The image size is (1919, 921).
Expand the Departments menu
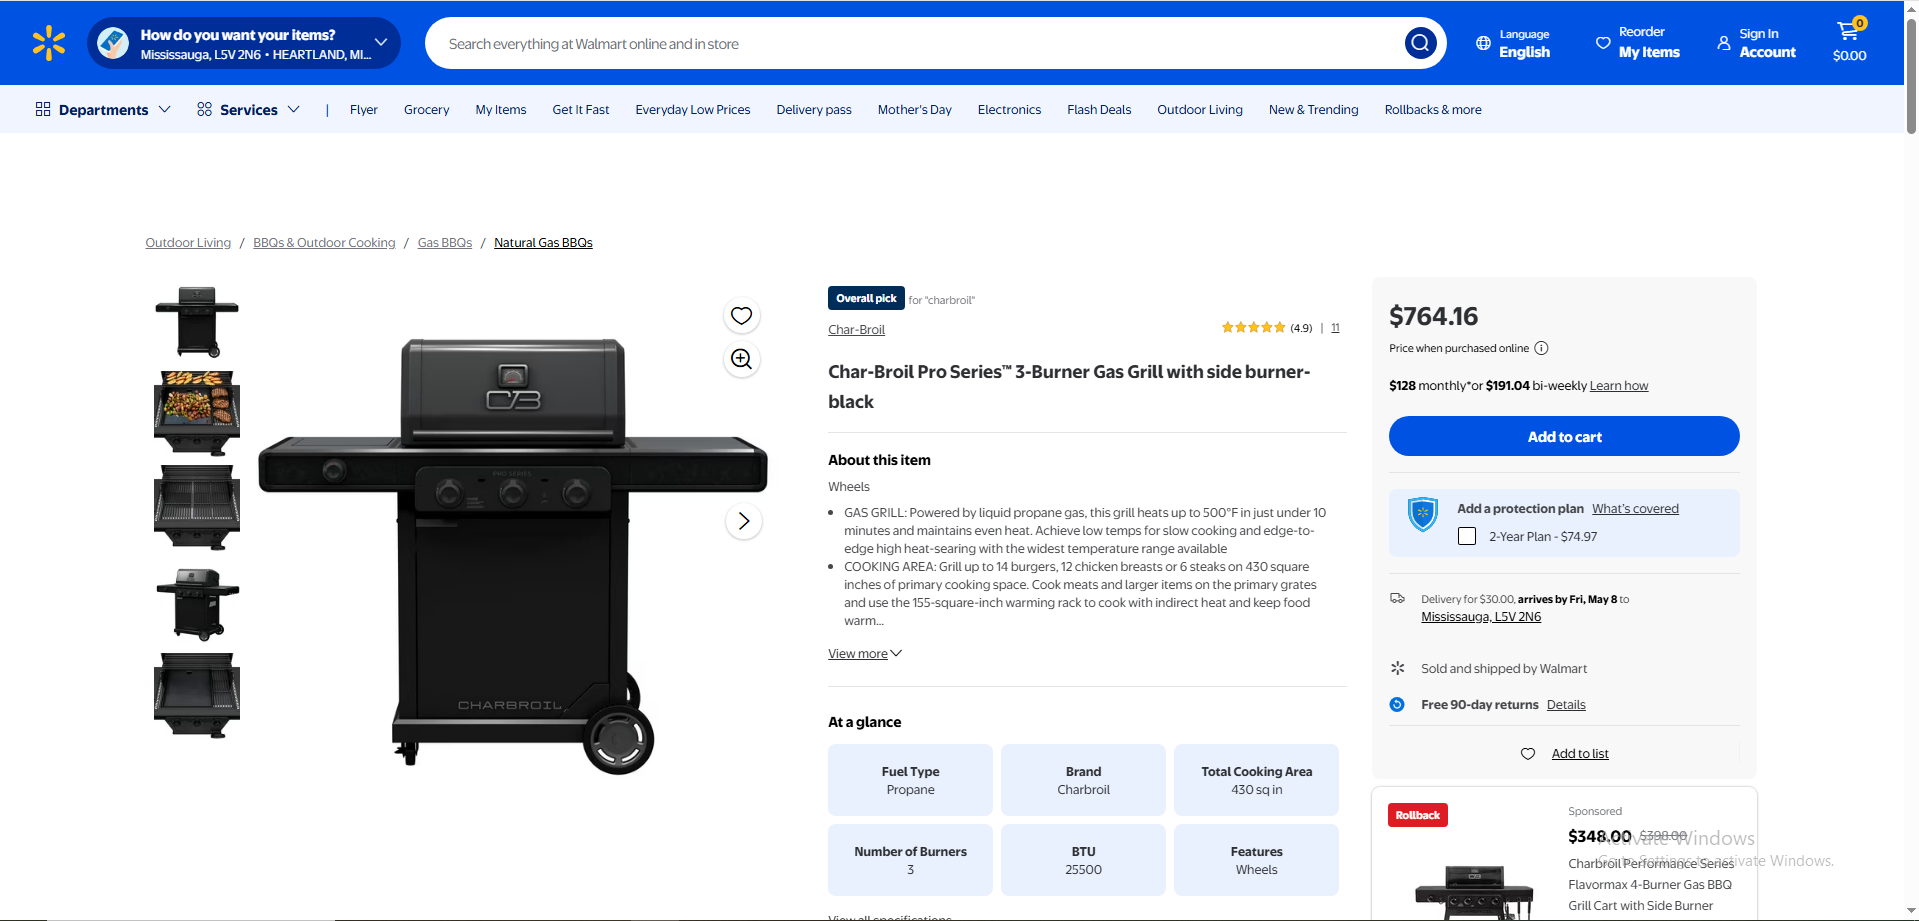coord(103,109)
